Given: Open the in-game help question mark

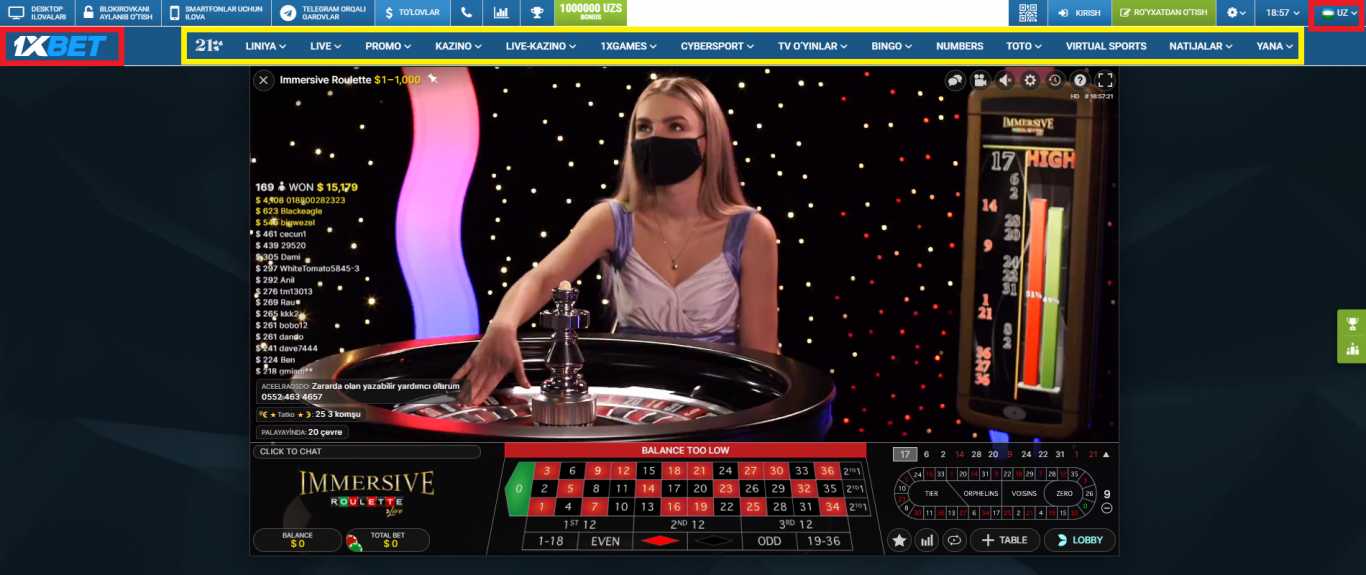Looking at the screenshot, I should tap(1080, 80).
